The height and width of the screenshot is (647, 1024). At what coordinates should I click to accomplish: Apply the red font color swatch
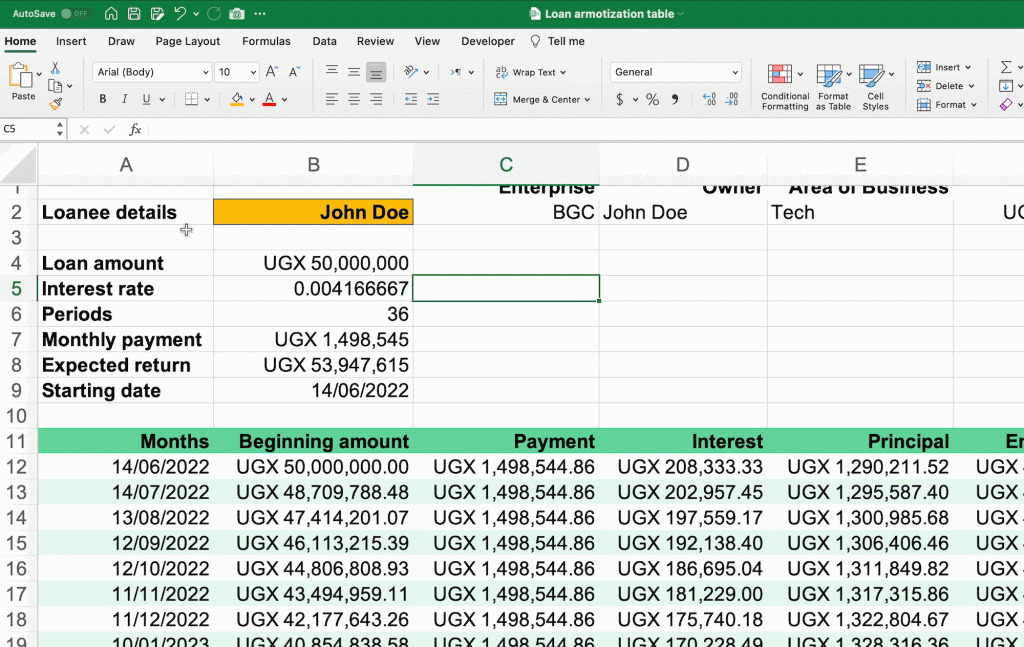268,100
